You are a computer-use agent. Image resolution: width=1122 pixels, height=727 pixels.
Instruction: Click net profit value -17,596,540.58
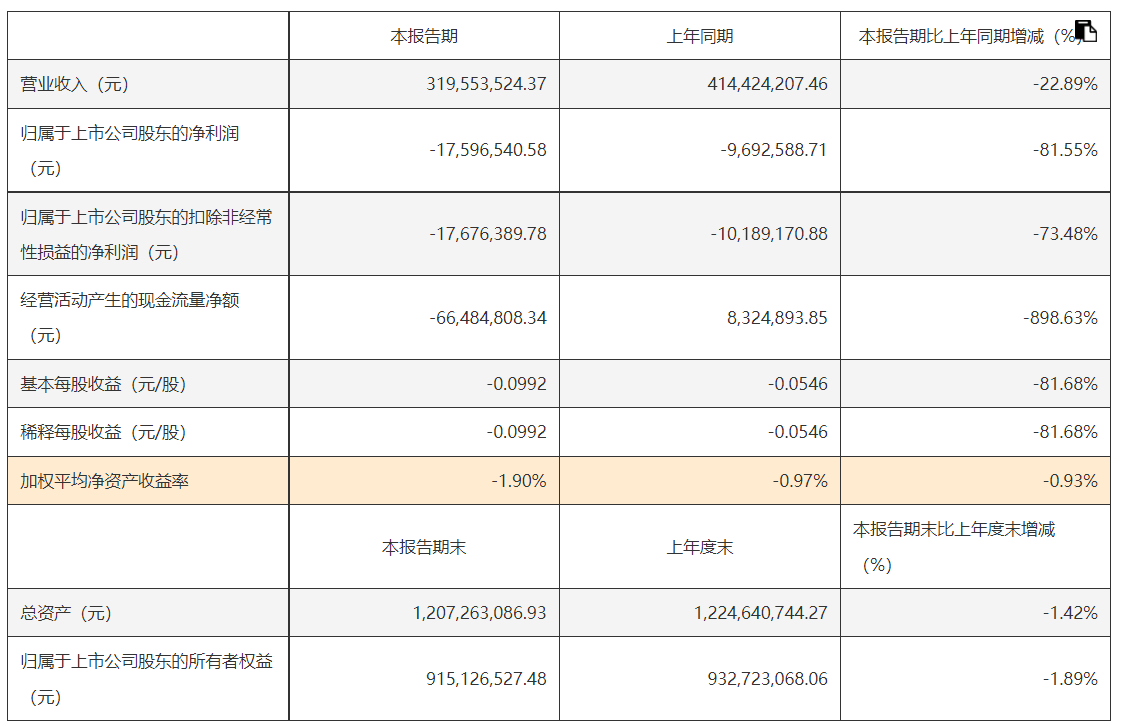(x=488, y=150)
